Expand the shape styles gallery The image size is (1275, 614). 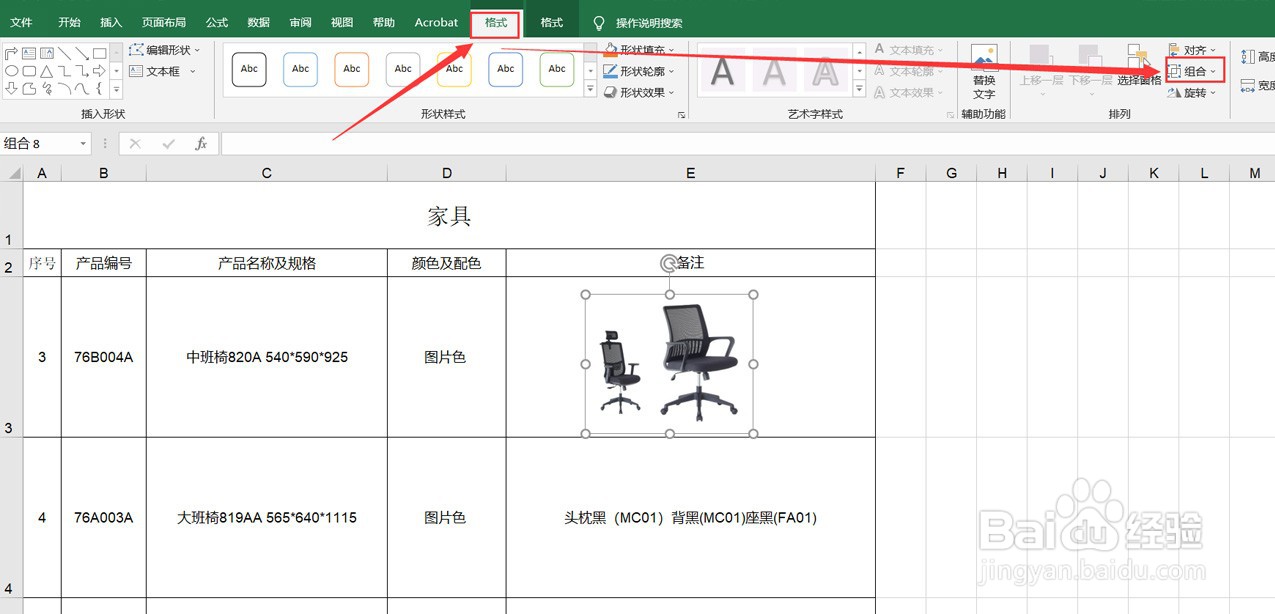590,90
